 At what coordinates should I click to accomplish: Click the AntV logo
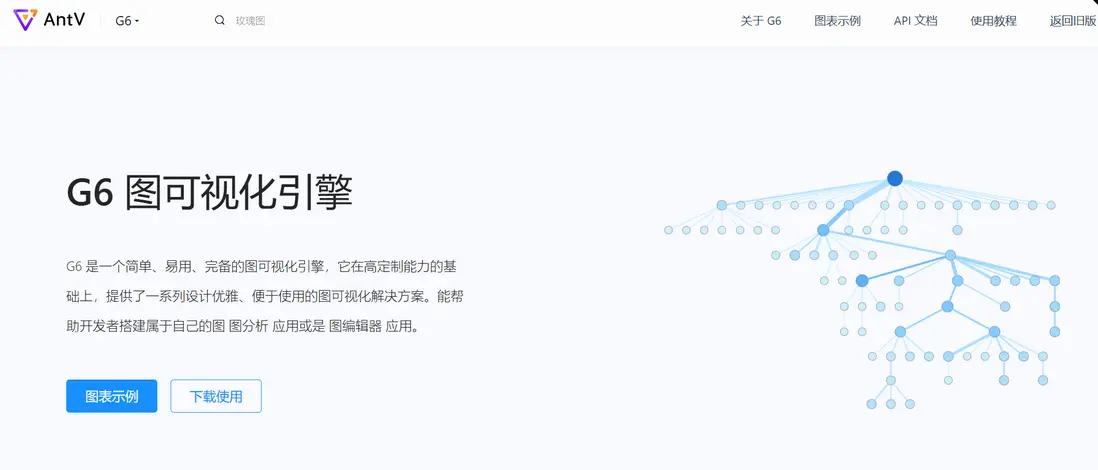click(x=49, y=21)
